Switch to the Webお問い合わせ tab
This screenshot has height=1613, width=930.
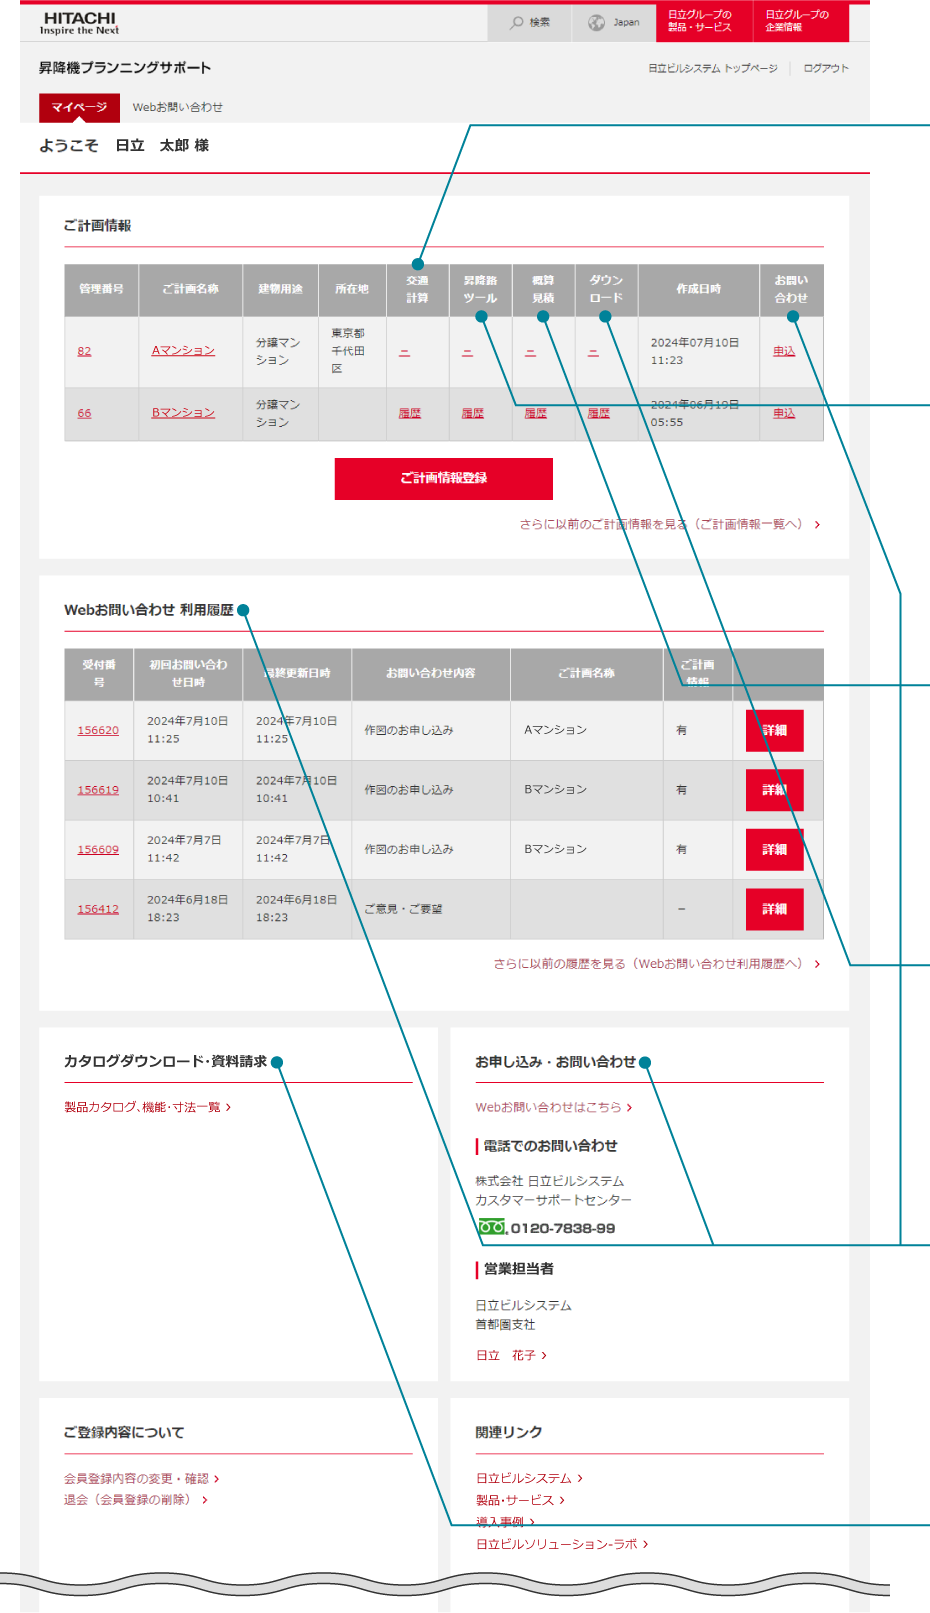pos(178,107)
